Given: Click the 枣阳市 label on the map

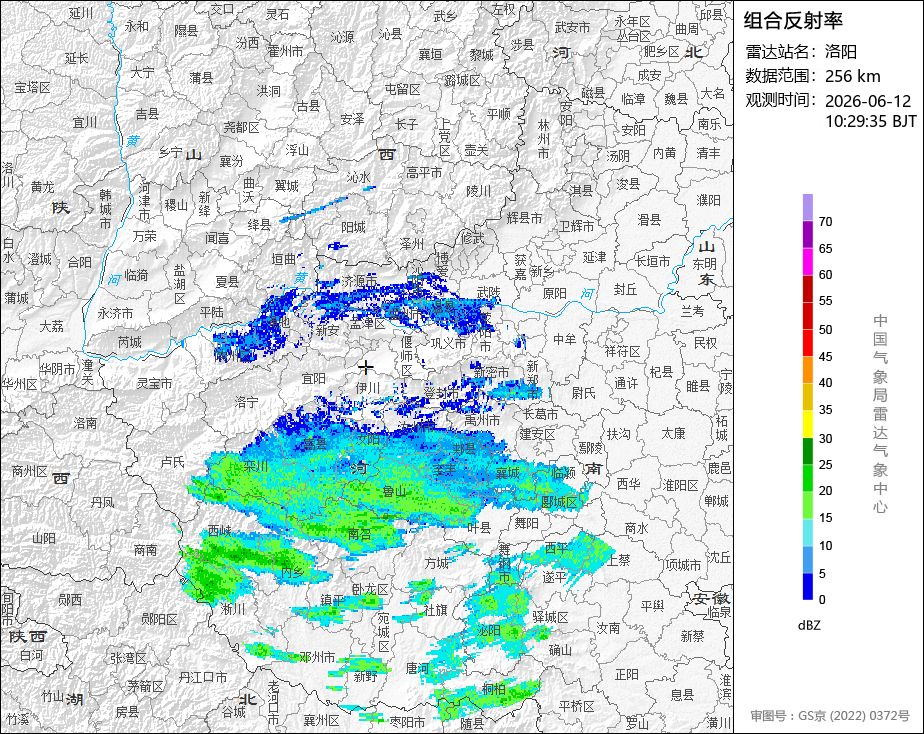Looking at the screenshot, I should [x=407, y=722].
